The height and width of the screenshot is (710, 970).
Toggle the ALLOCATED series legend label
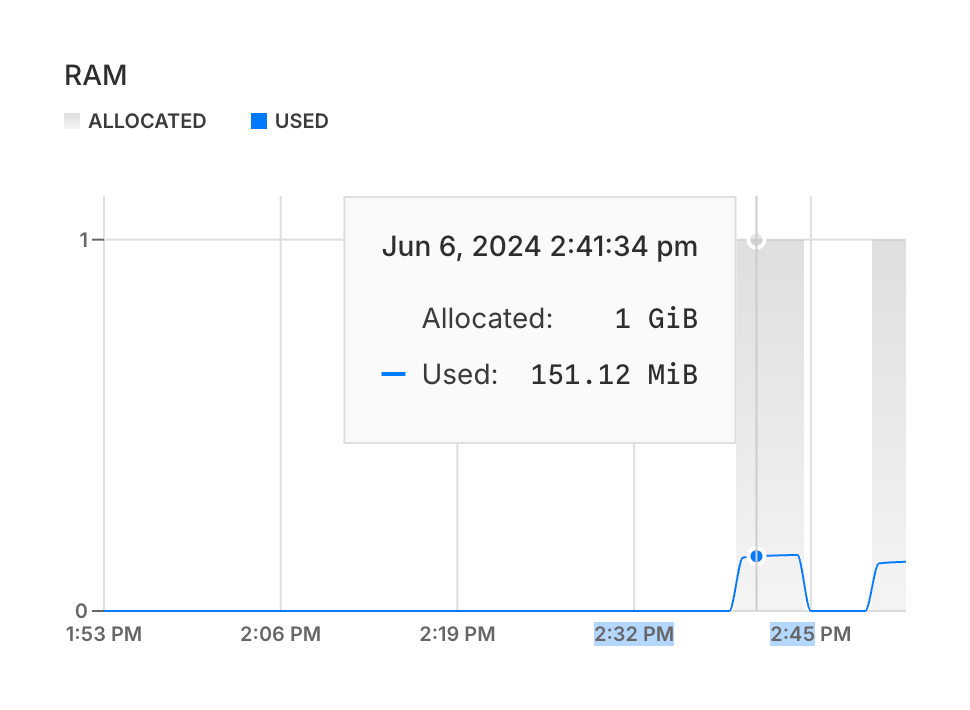coord(147,121)
